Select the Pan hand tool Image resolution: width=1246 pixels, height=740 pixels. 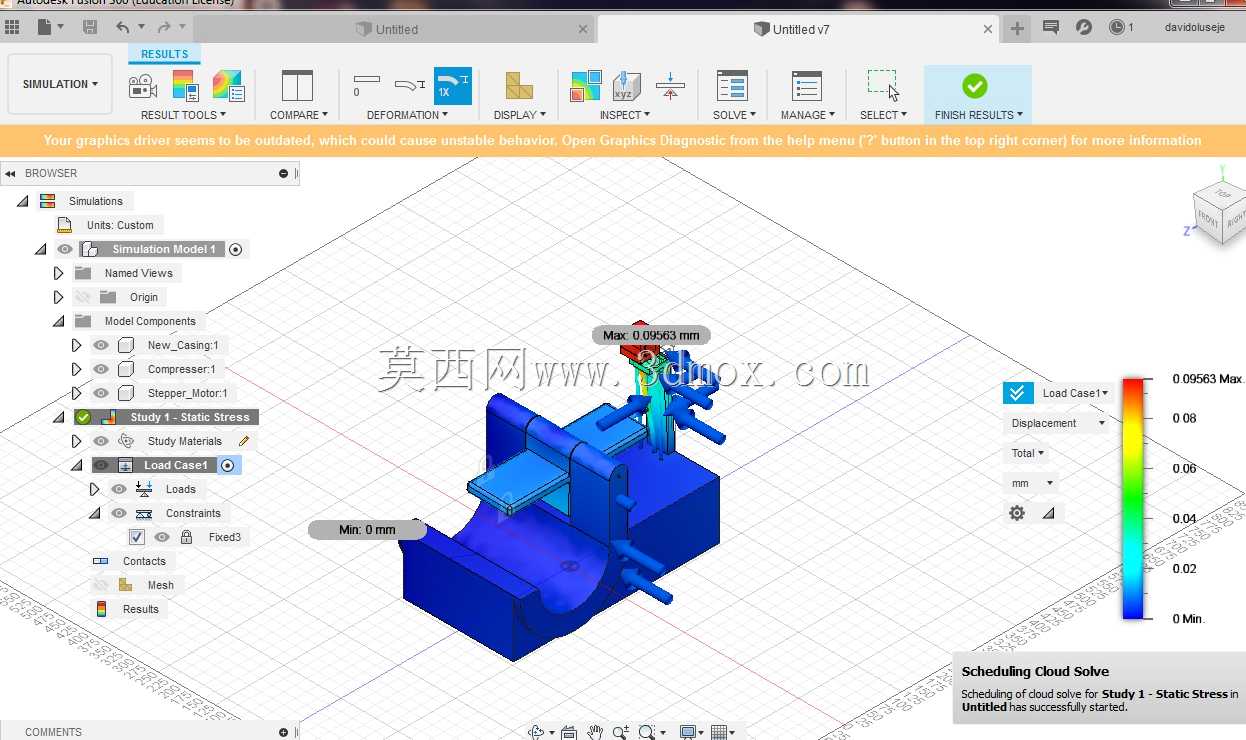596,732
